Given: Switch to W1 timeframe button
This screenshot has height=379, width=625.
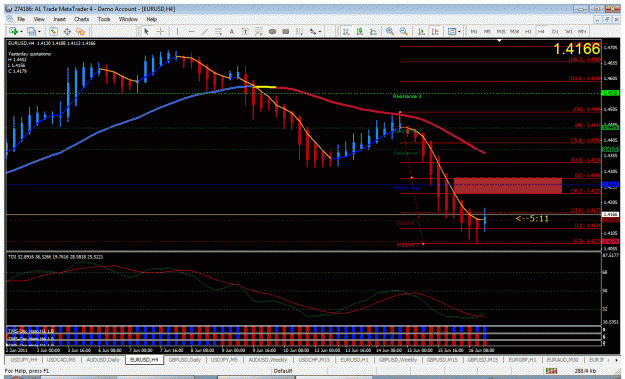Looking at the screenshot, I should [568, 31].
